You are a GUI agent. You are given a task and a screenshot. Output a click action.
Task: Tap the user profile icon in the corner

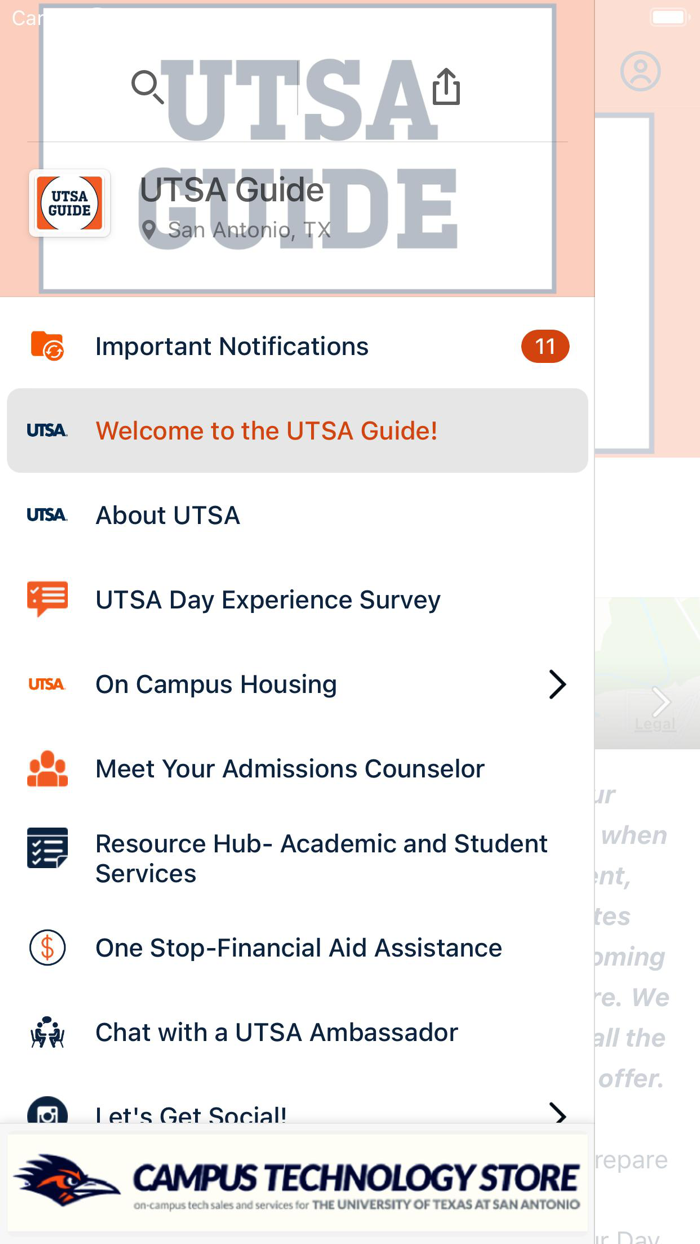coord(640,71)
